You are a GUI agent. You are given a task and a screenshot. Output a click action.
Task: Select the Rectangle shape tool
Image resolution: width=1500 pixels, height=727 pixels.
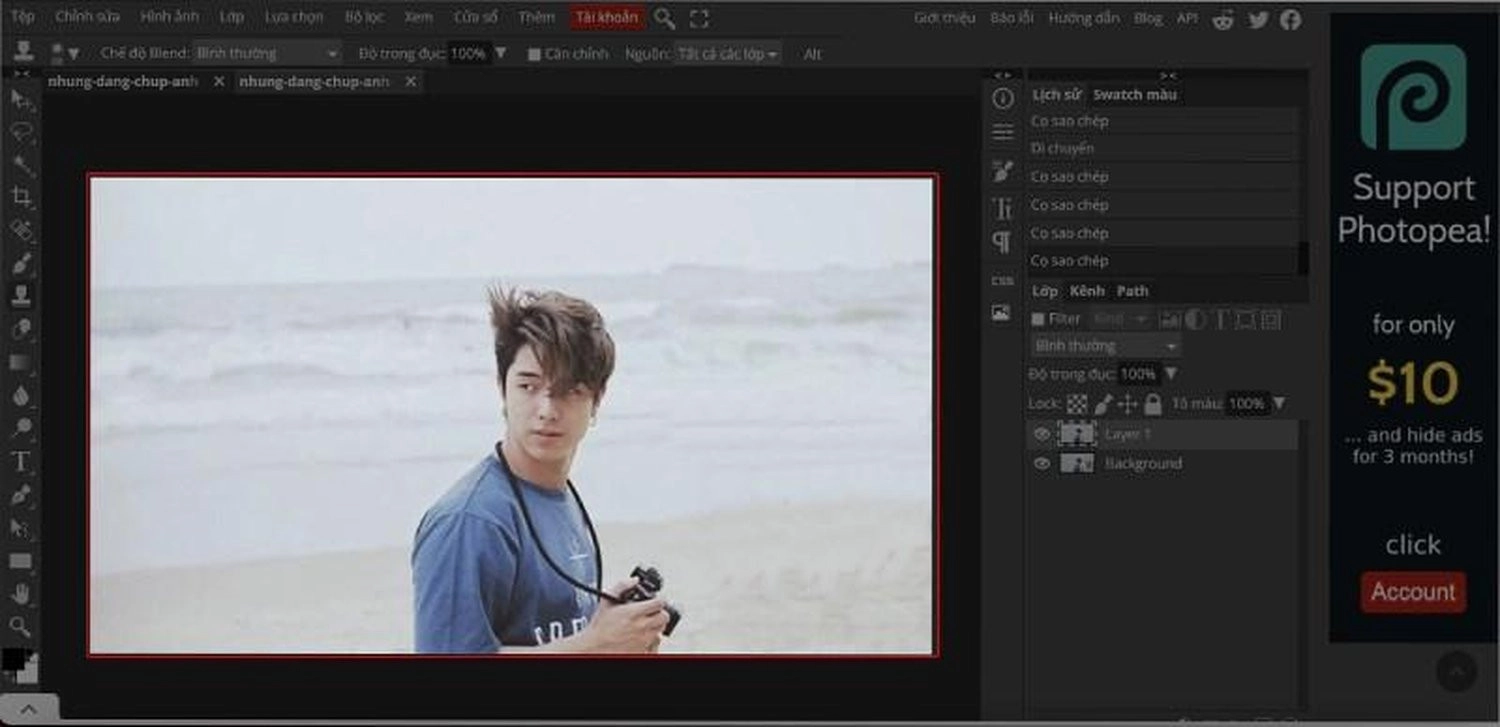(x=21, y=561)
